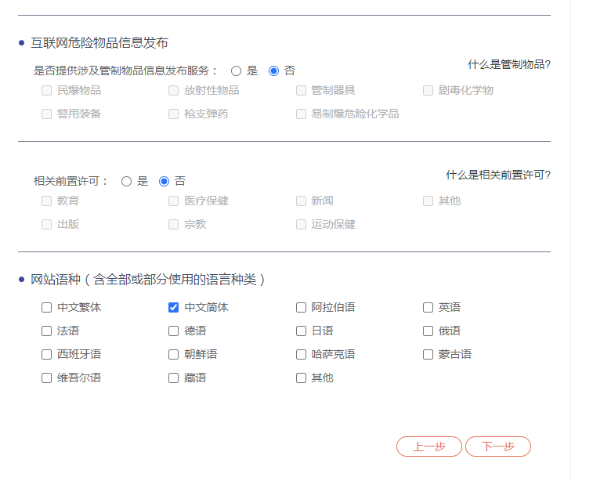Viewport: 604px width, 480px height.
Task: Select the 德语 language checkbox
Action: [174, 331]
